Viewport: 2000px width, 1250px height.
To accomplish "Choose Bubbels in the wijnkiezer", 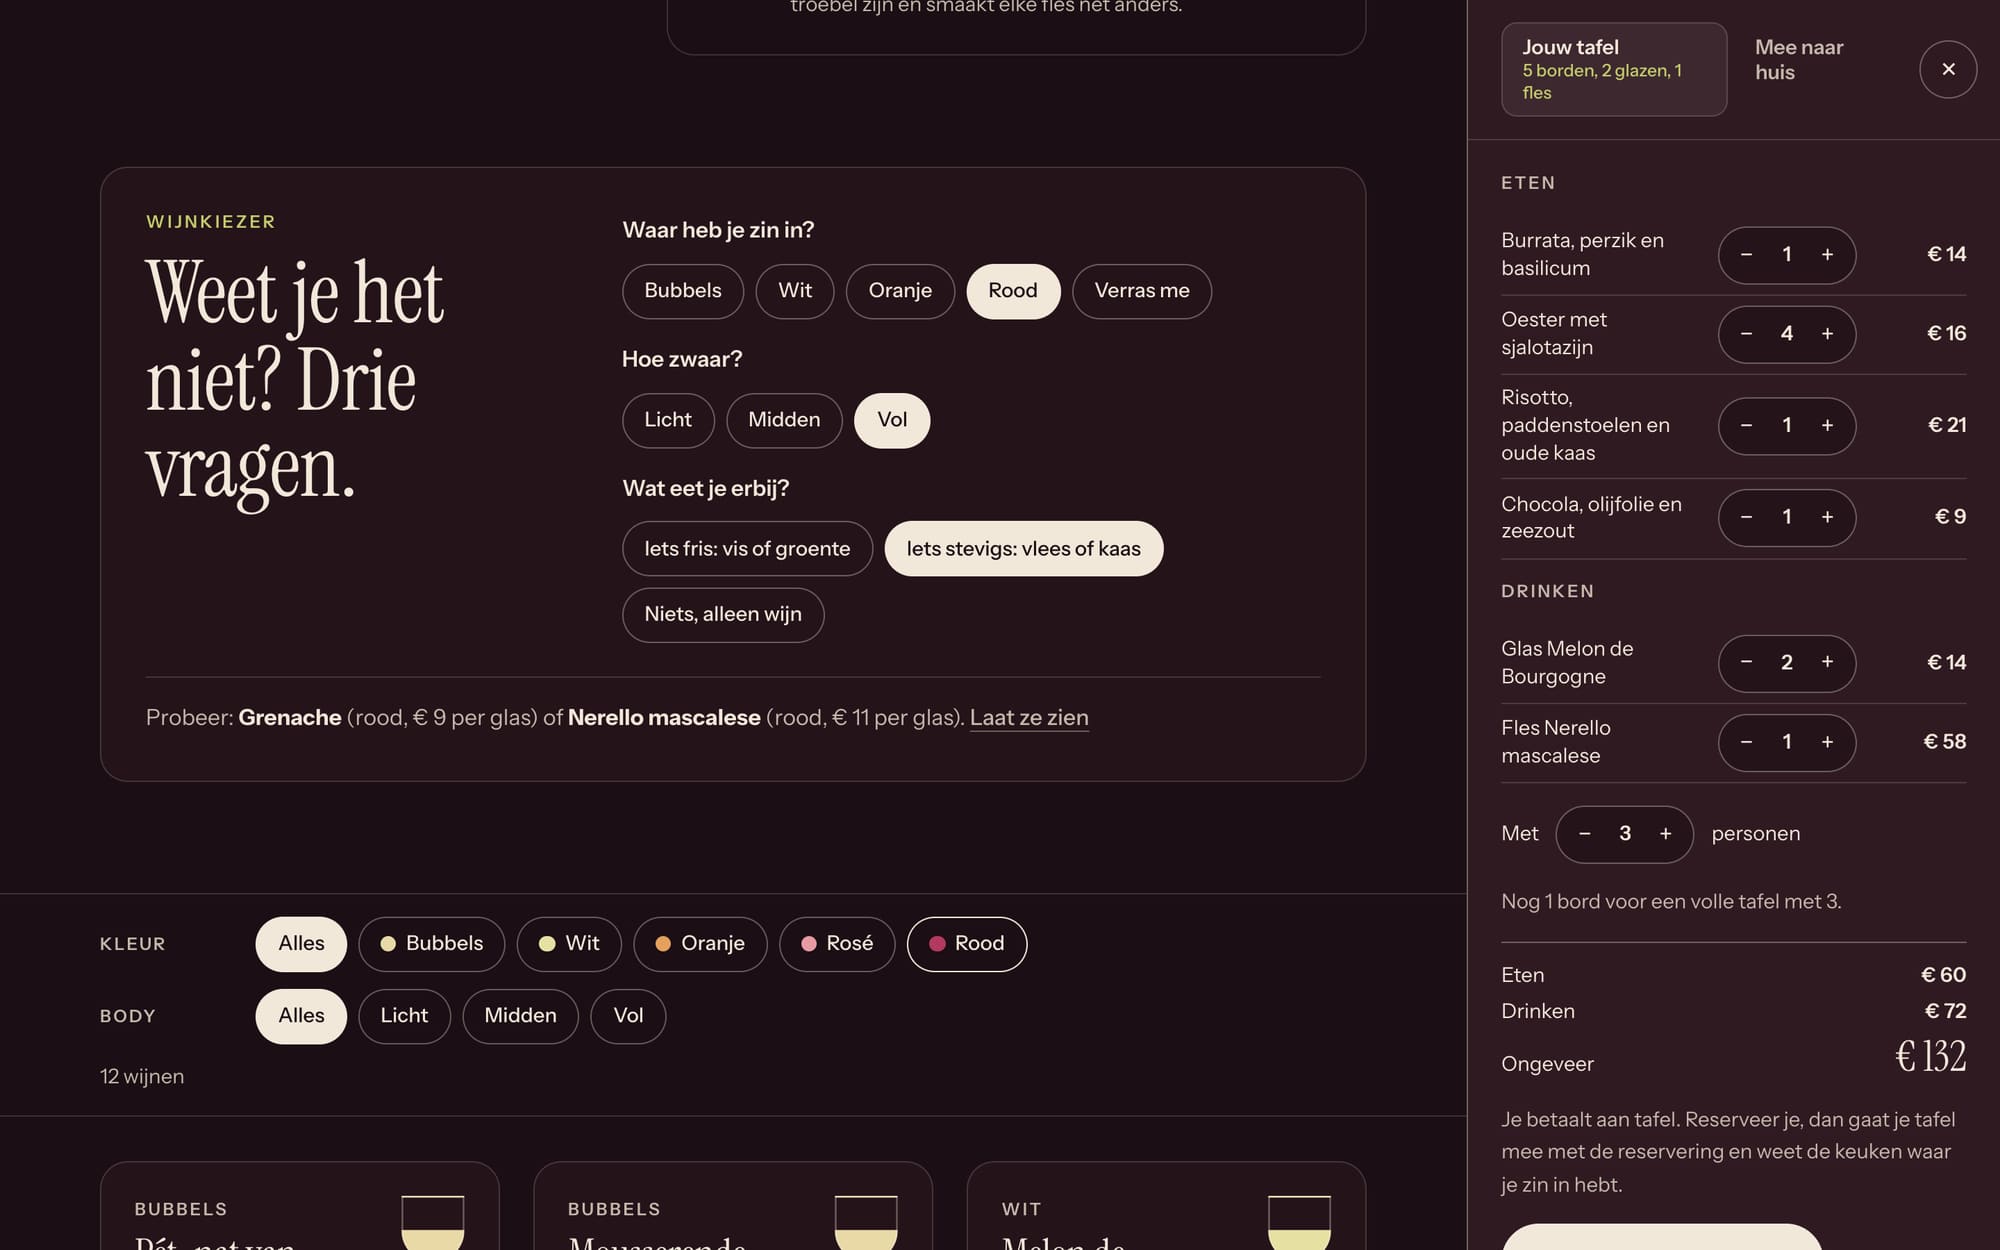I will click(x=683, y=291).
